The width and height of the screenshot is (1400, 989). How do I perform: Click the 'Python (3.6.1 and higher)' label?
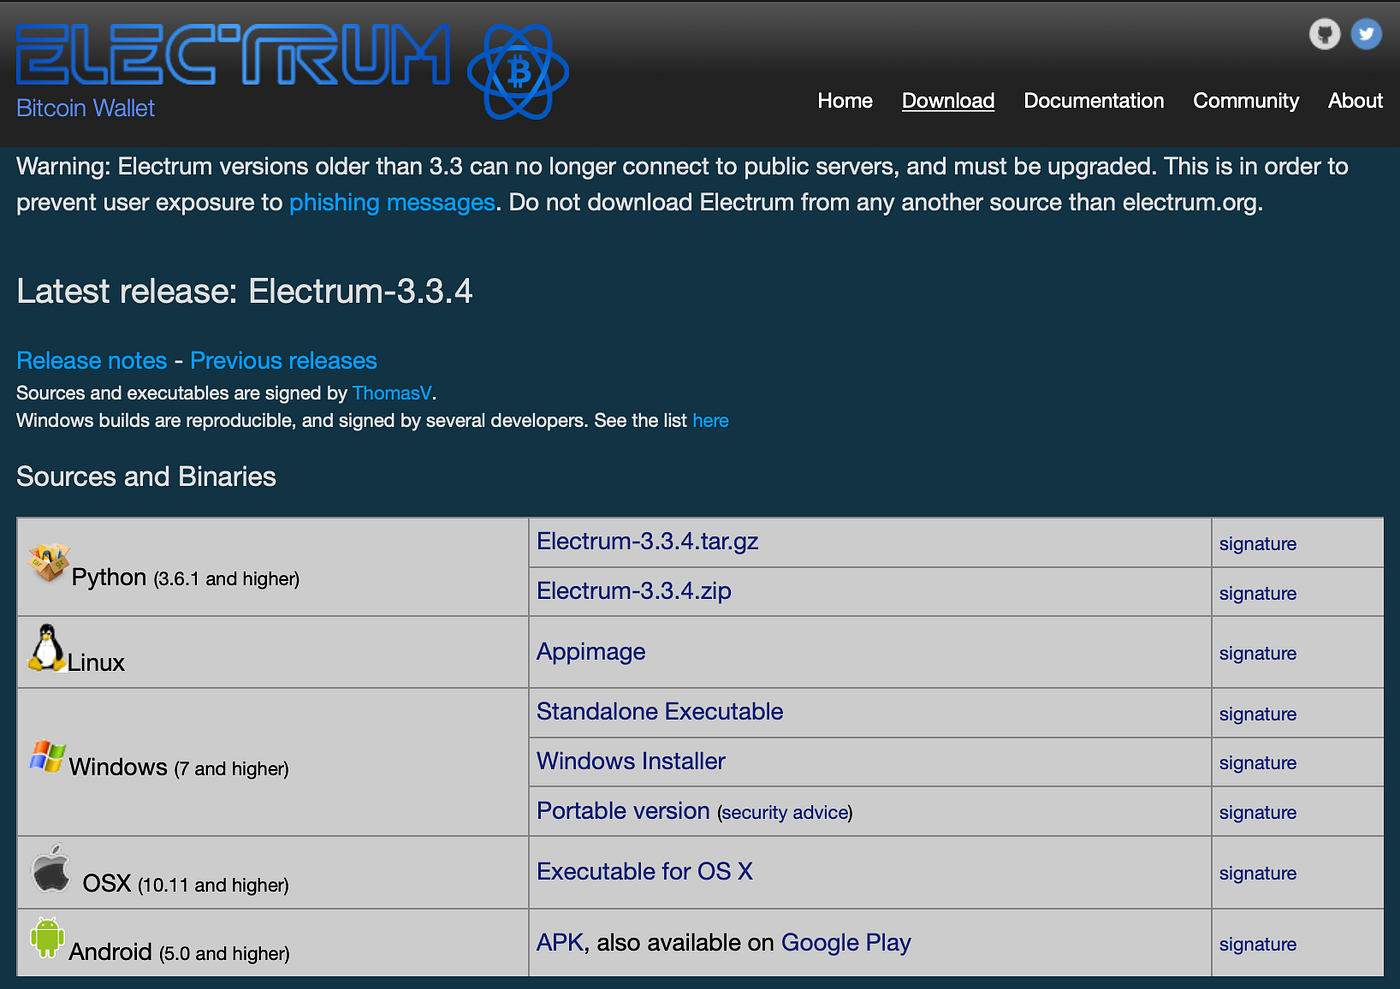[186, 578]
